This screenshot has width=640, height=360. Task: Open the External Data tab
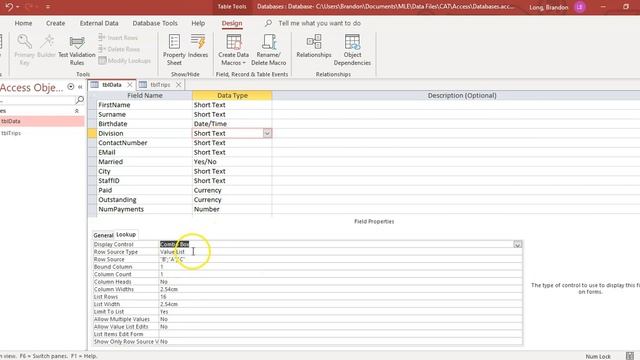click(x=99, y=23)
